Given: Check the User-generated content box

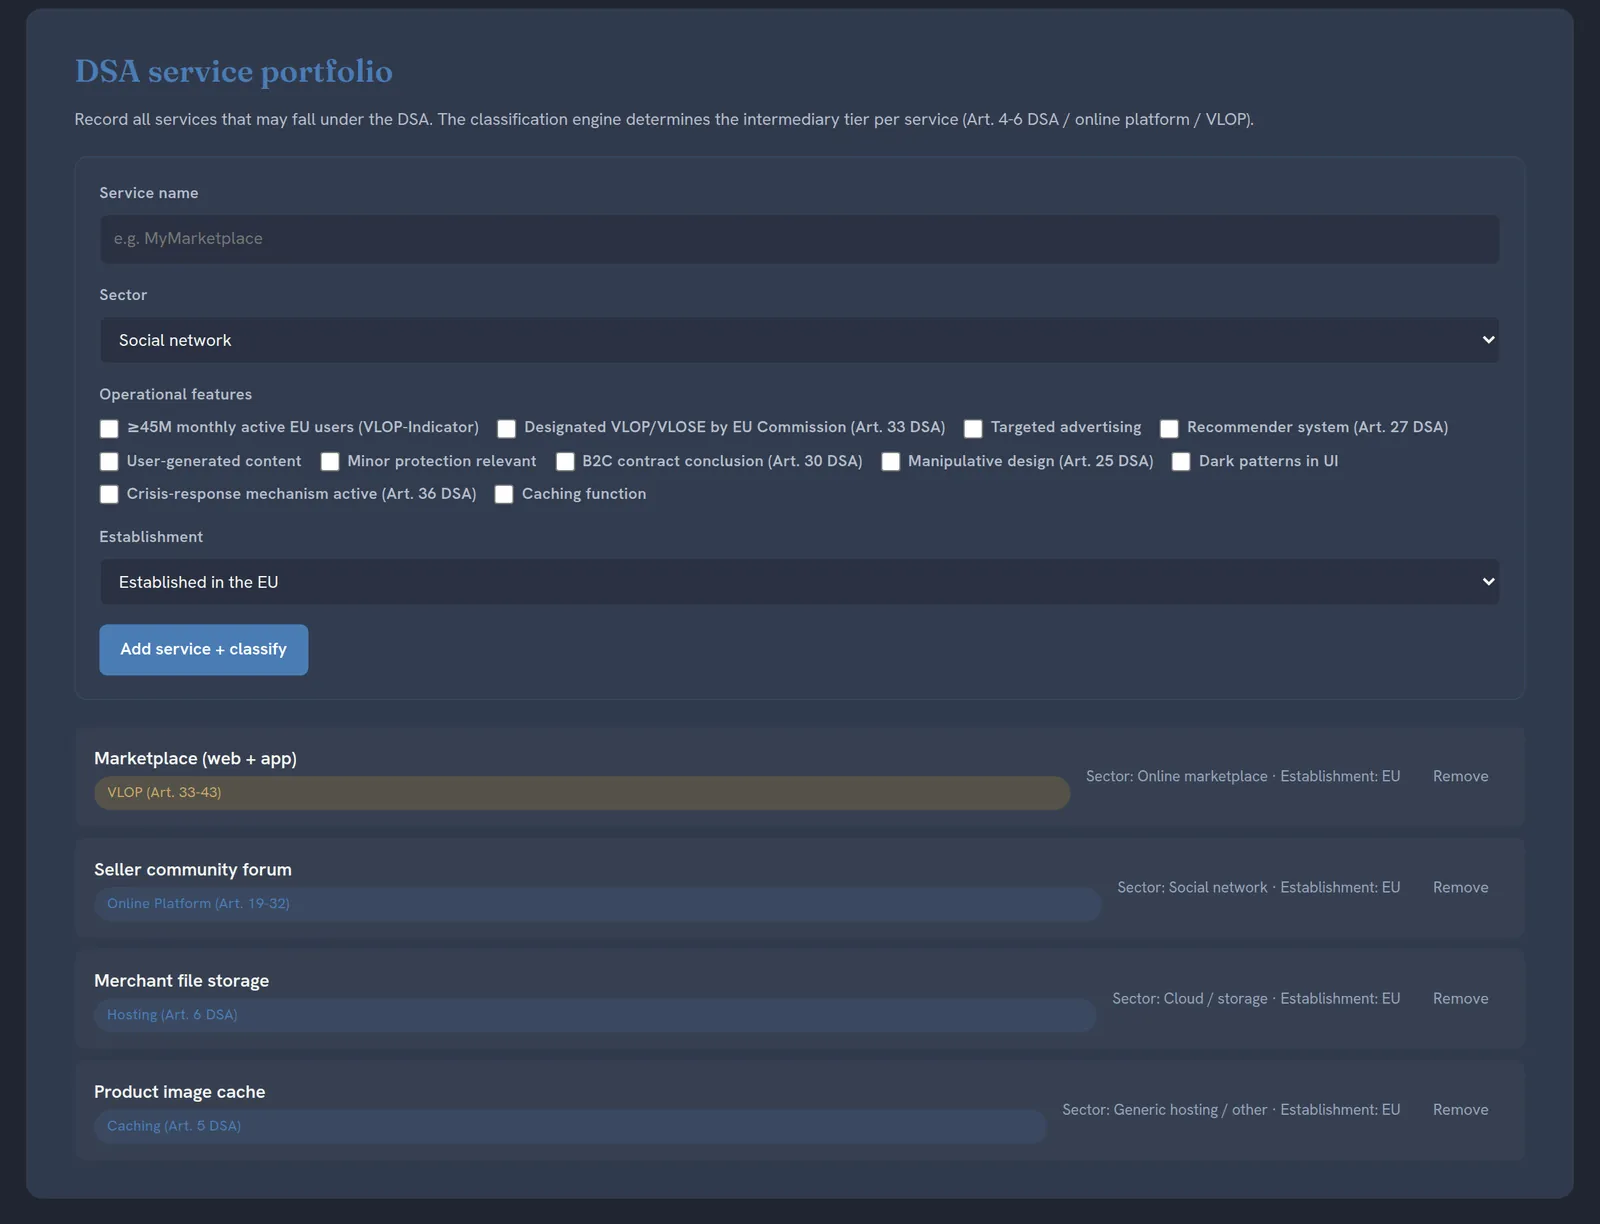Looking at the screenshot, I should 109,461.
